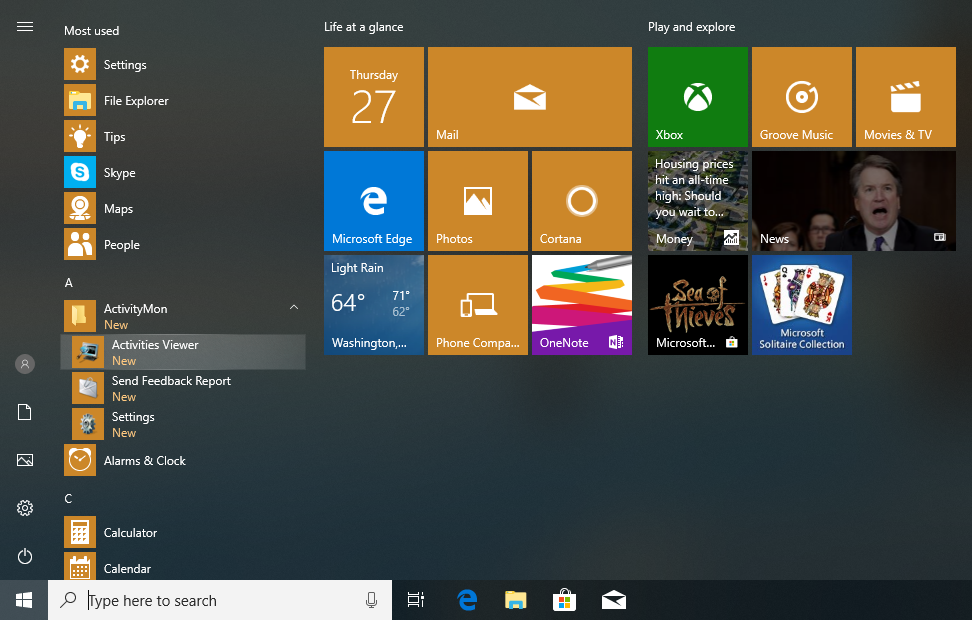
Task: Open the Mail tile
Action: (x=530, y=97)
